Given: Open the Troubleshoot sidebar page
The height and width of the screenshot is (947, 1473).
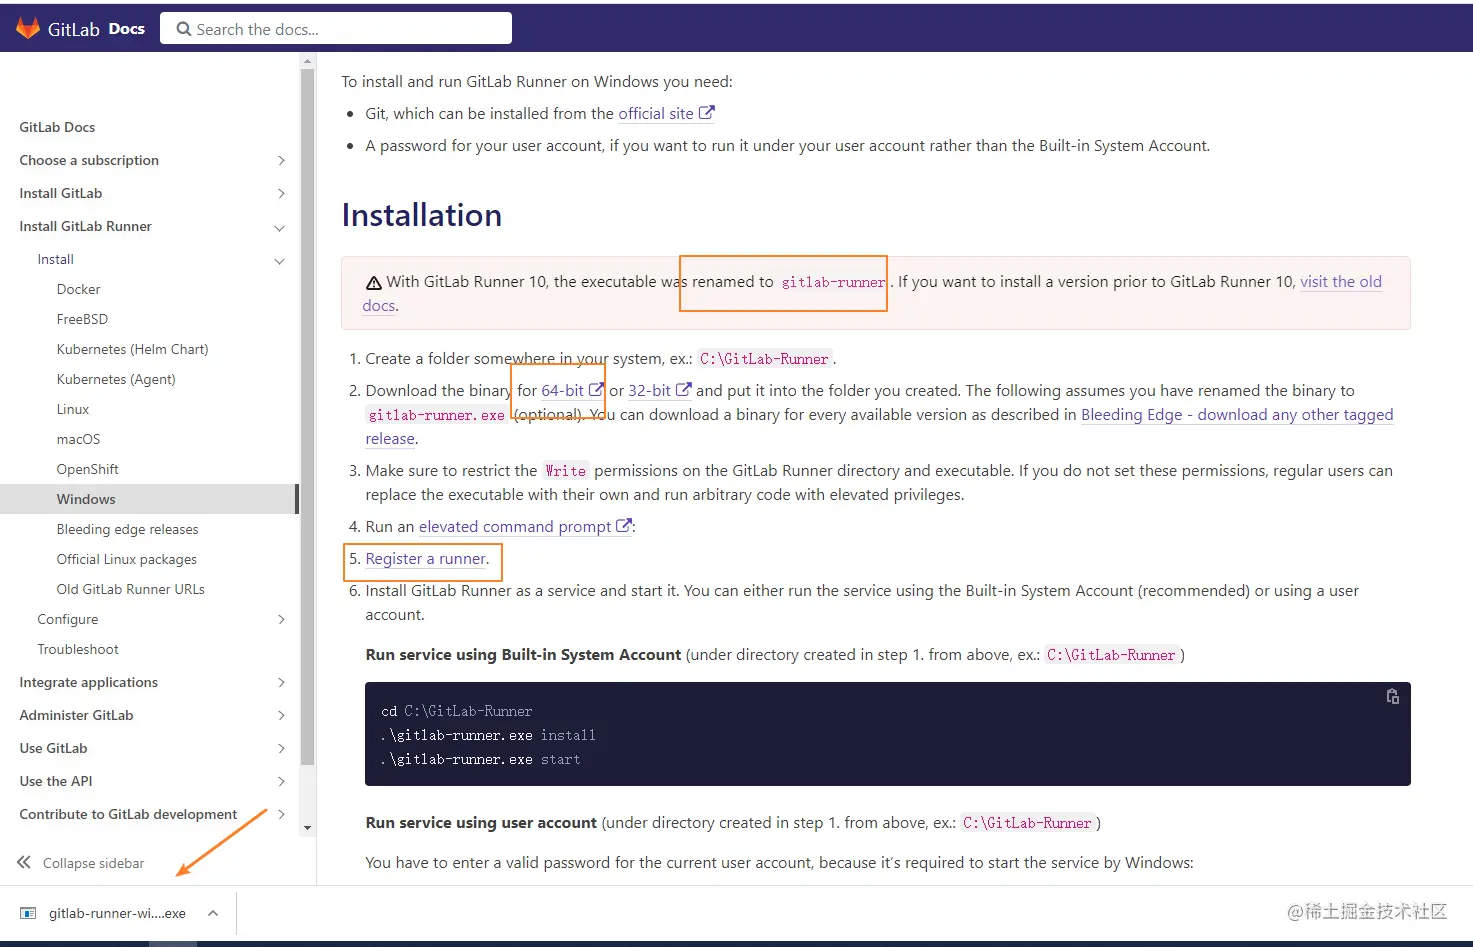Looking at the screenshot, I should point(78,649).
